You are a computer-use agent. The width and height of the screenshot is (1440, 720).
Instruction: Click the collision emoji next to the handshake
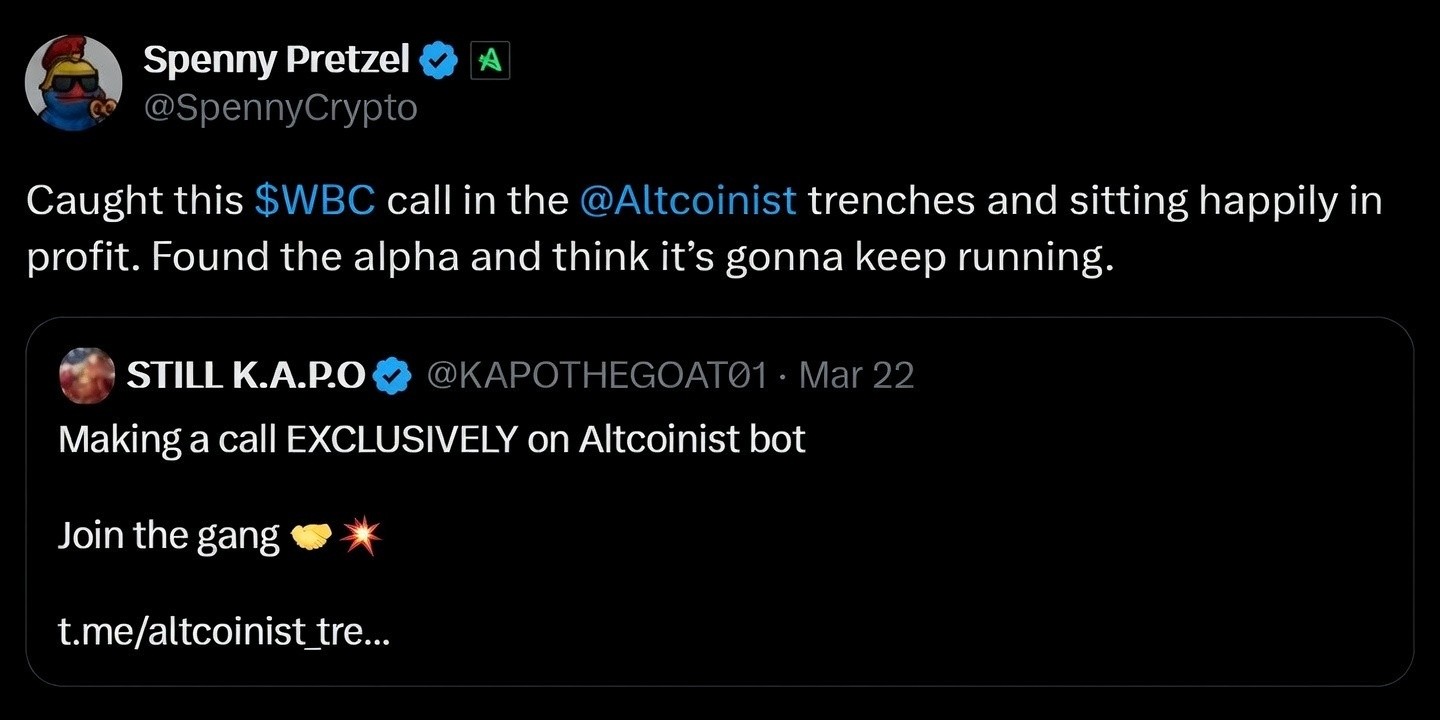pos(363,535)
